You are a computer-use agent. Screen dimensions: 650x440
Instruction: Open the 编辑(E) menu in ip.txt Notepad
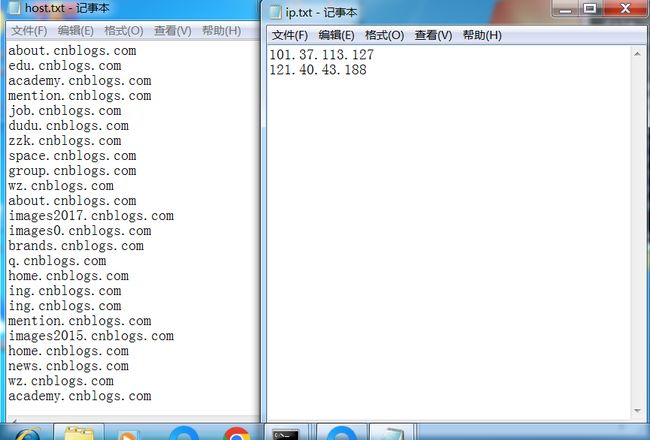[336, 35]
